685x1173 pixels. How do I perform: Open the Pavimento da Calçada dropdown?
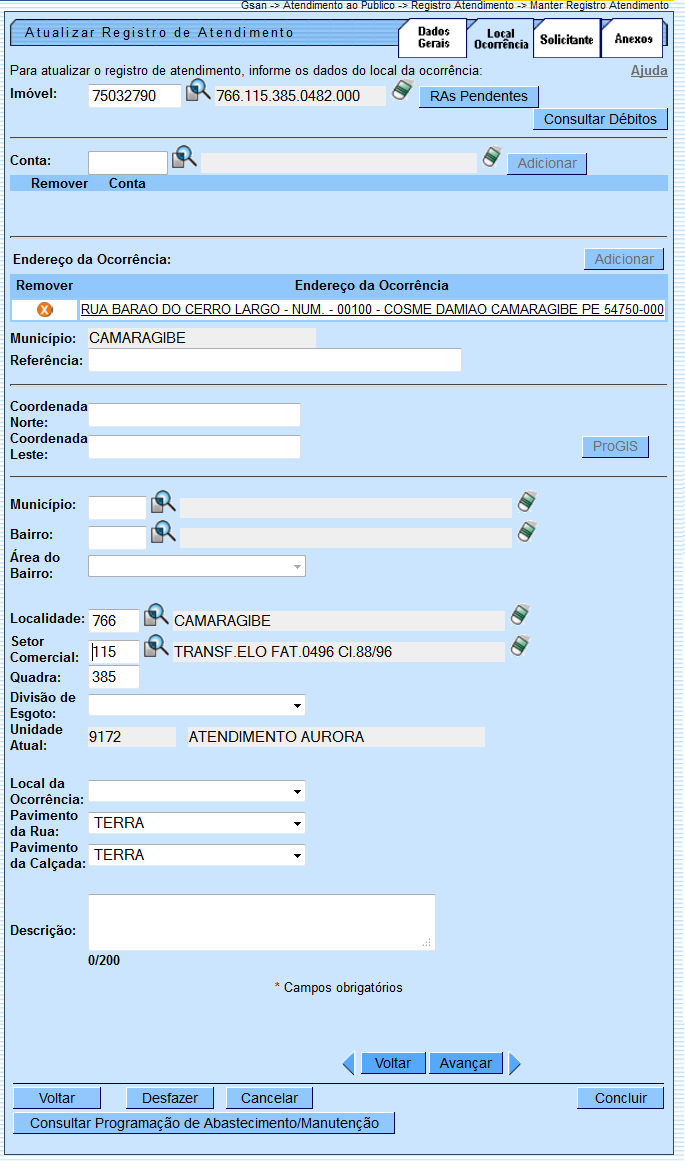197,856
